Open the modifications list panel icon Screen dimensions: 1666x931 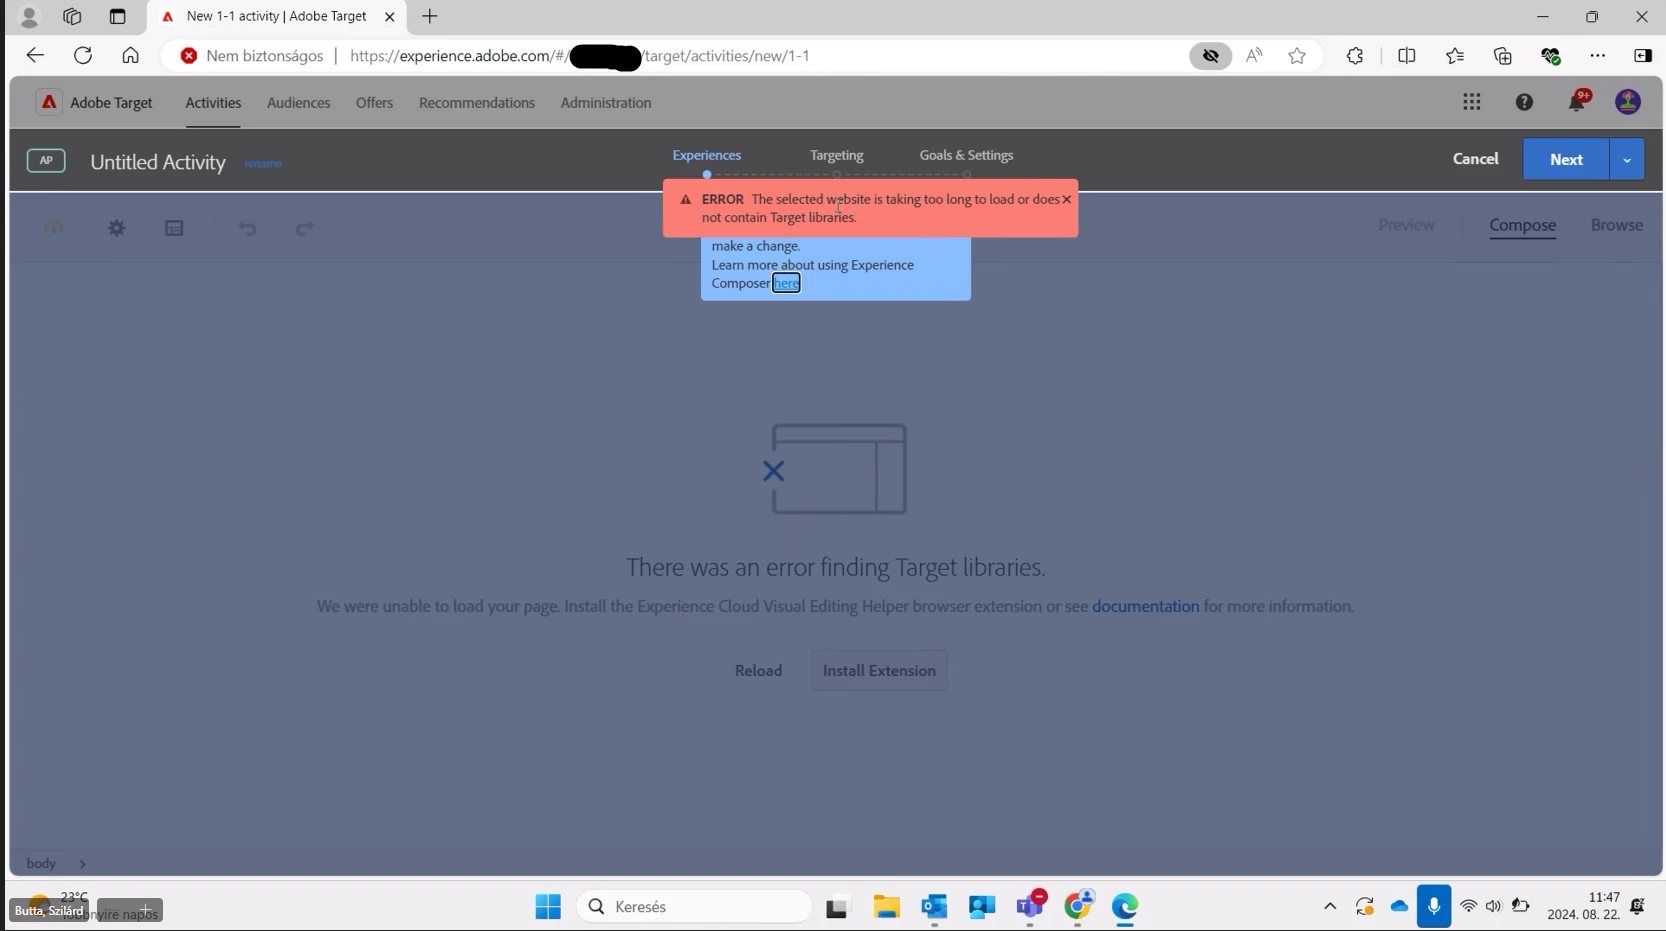click(174, 228)
